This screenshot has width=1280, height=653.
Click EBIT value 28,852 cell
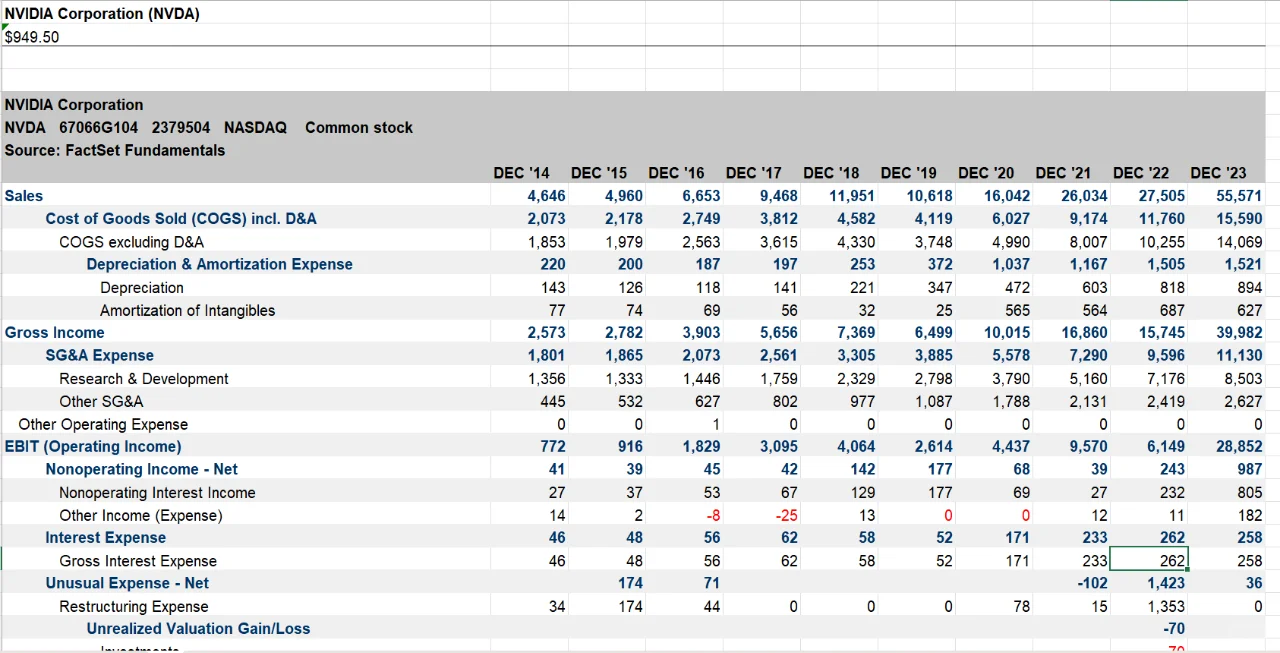(1239, 446)
